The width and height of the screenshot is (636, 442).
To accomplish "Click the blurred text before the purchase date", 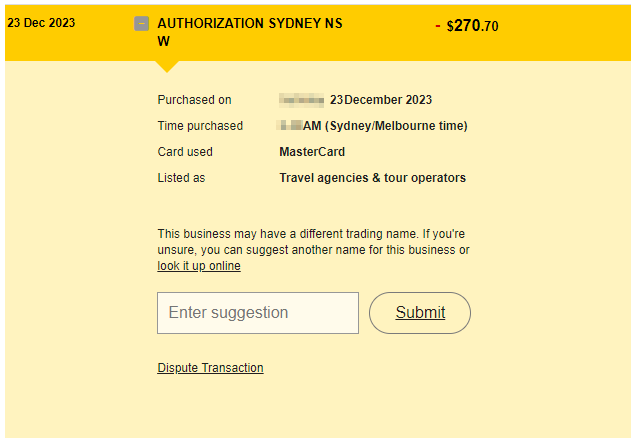I will [302, 100].
